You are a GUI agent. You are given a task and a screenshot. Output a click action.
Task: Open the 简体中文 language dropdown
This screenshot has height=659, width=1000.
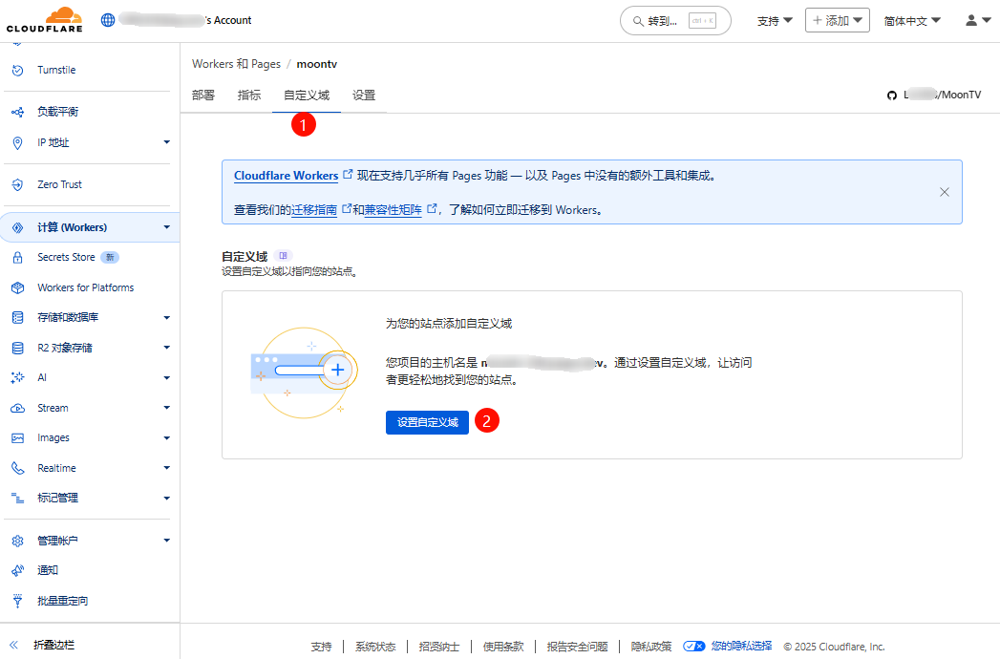912,20
